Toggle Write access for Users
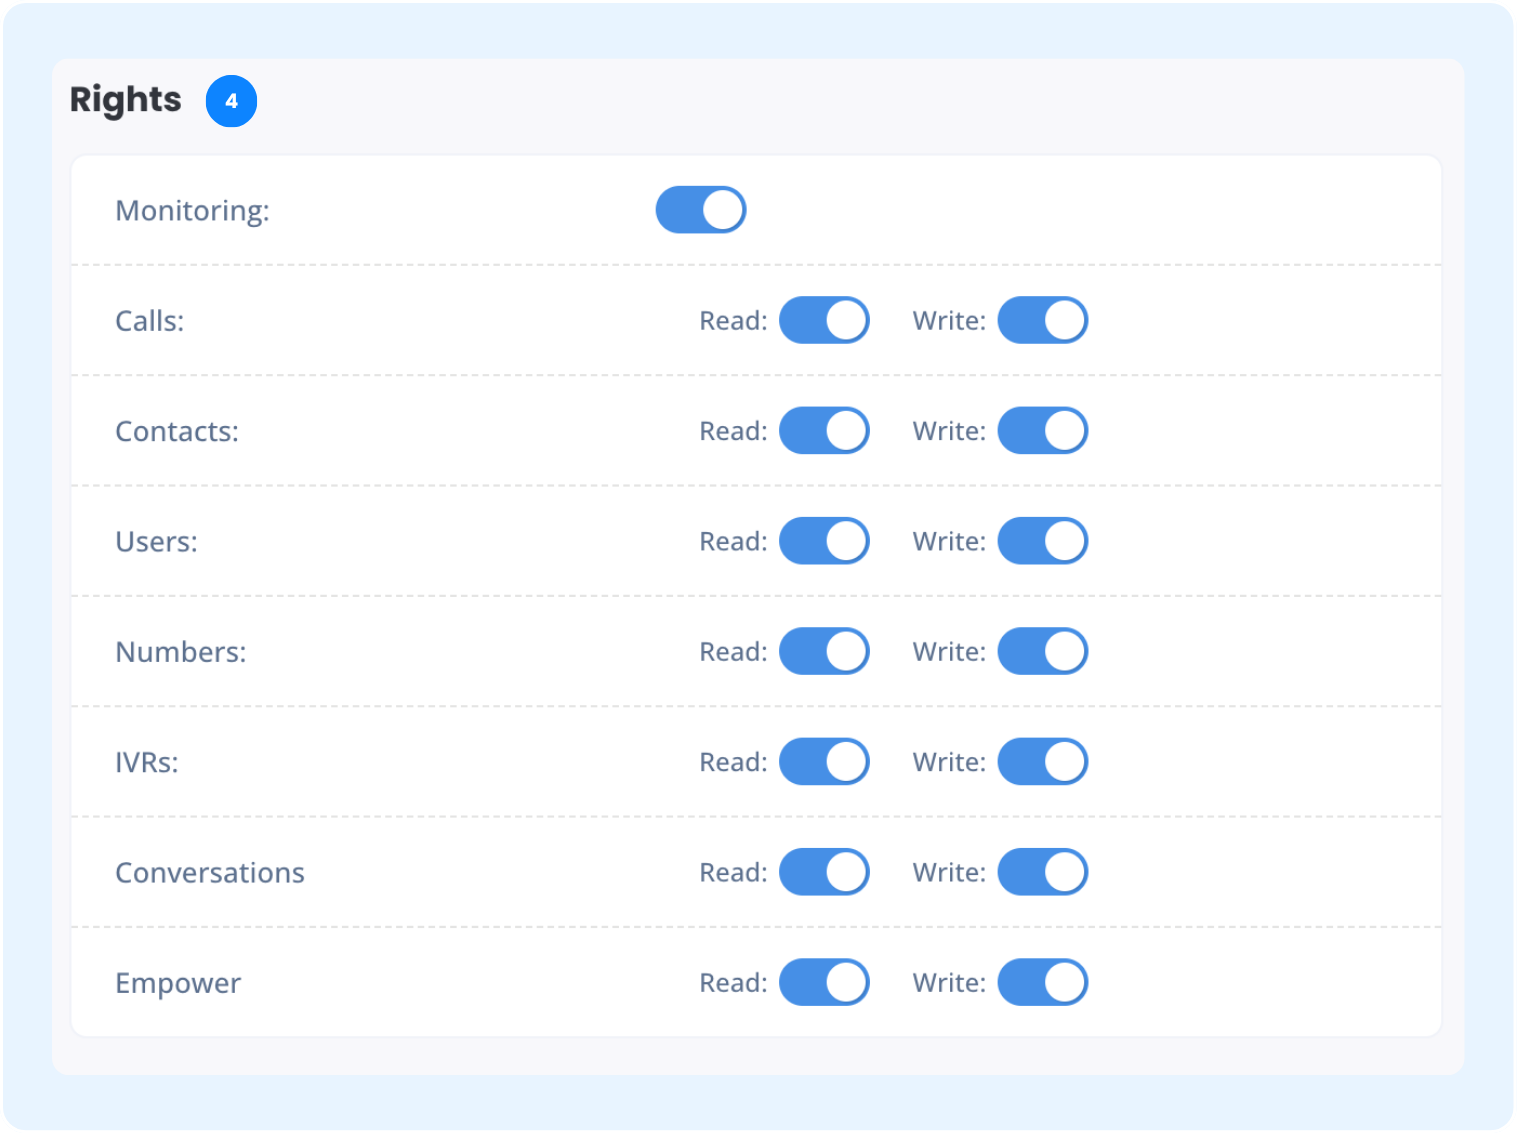Screen dimensions: 1517x1134 pyautogui.click(x=1042, y=541)
